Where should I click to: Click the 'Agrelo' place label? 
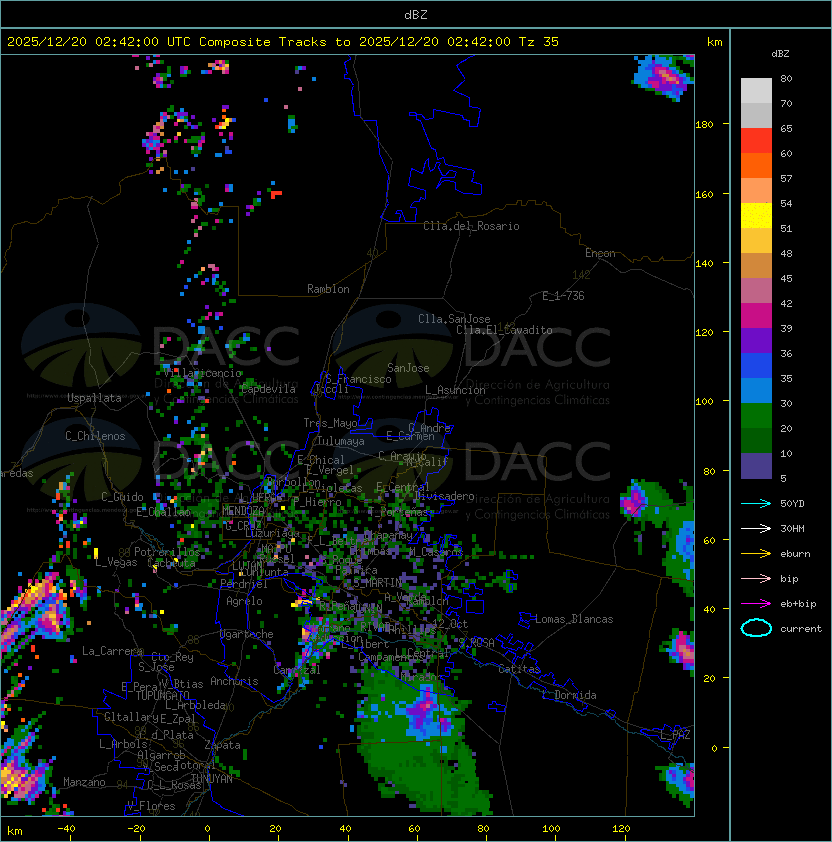coord(244,601)
